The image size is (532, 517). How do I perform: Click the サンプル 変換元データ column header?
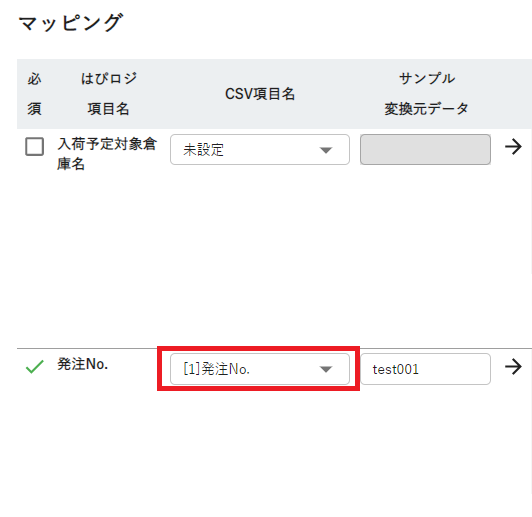(426, 94)
